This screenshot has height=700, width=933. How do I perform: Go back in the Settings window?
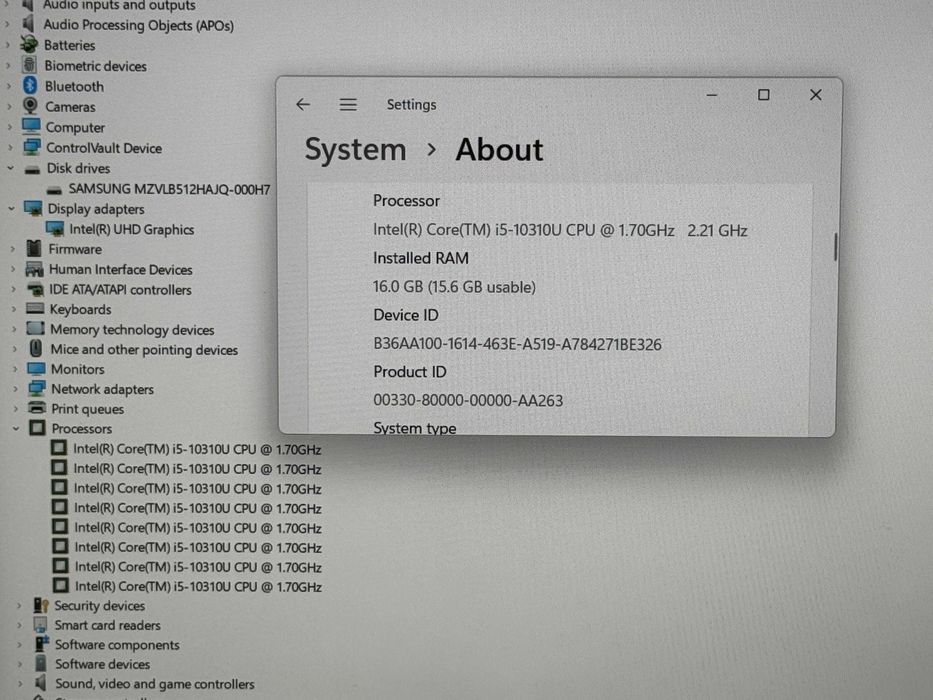pyautogui.click(x=303, y=105)
